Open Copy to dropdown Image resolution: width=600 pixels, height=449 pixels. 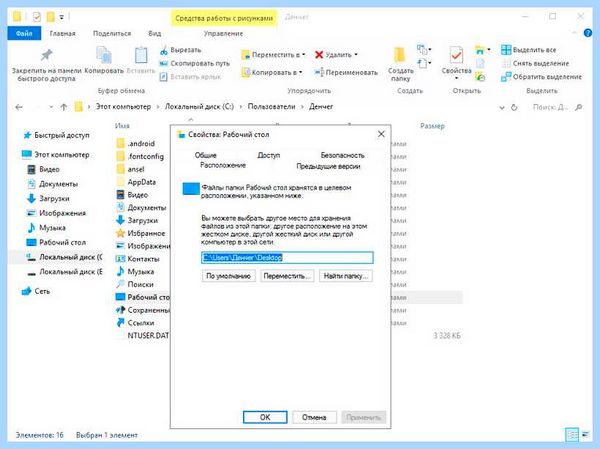point(272,72)
